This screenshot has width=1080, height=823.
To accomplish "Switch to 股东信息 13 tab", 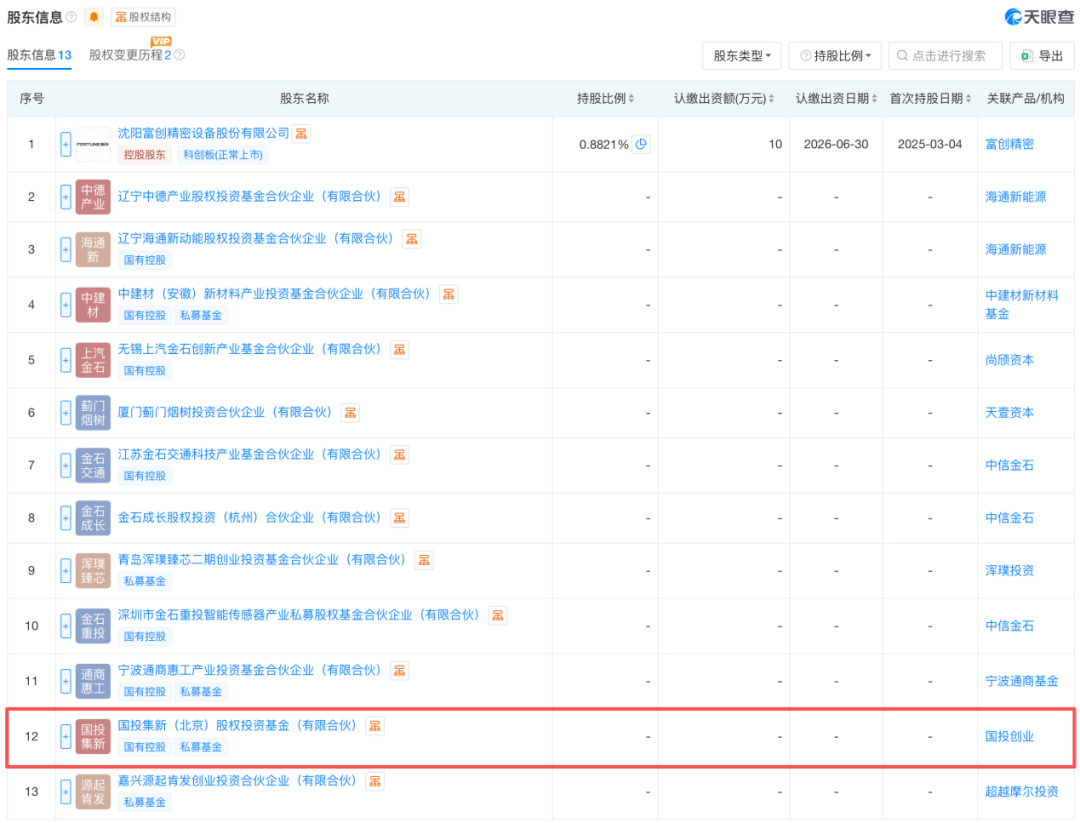I will click(39, 55).
